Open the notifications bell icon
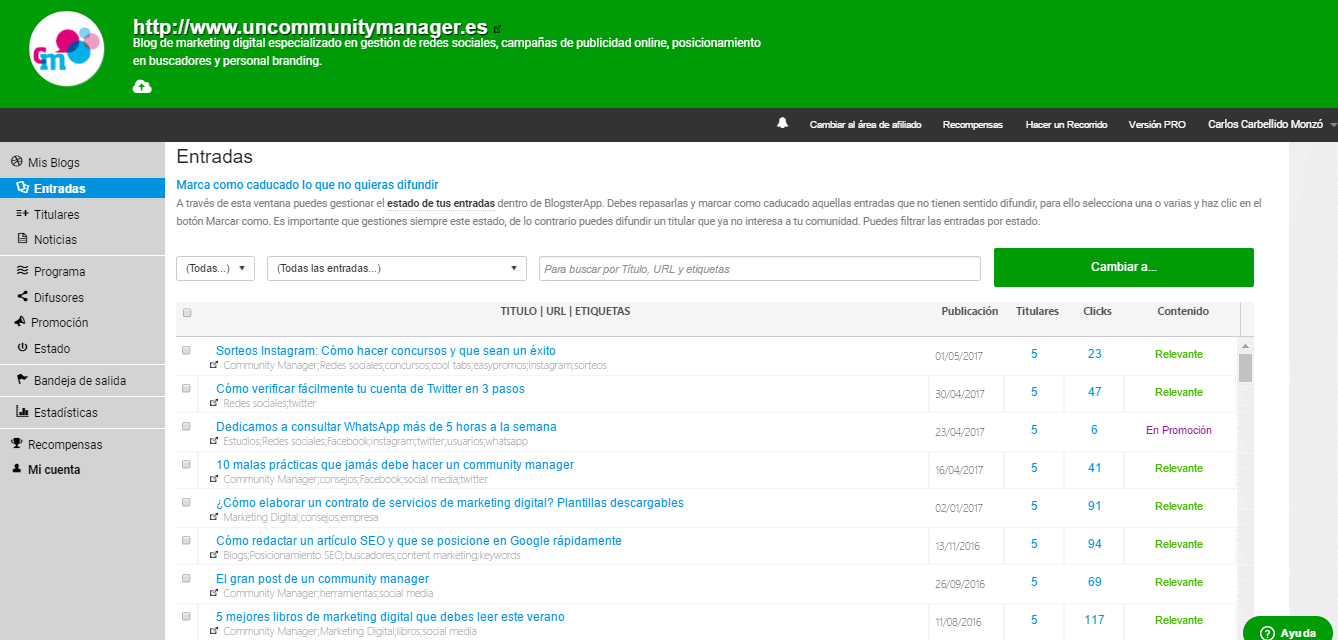Viewport: 1338px width, 640px height. pyautogui.click(x=783, y=123)
